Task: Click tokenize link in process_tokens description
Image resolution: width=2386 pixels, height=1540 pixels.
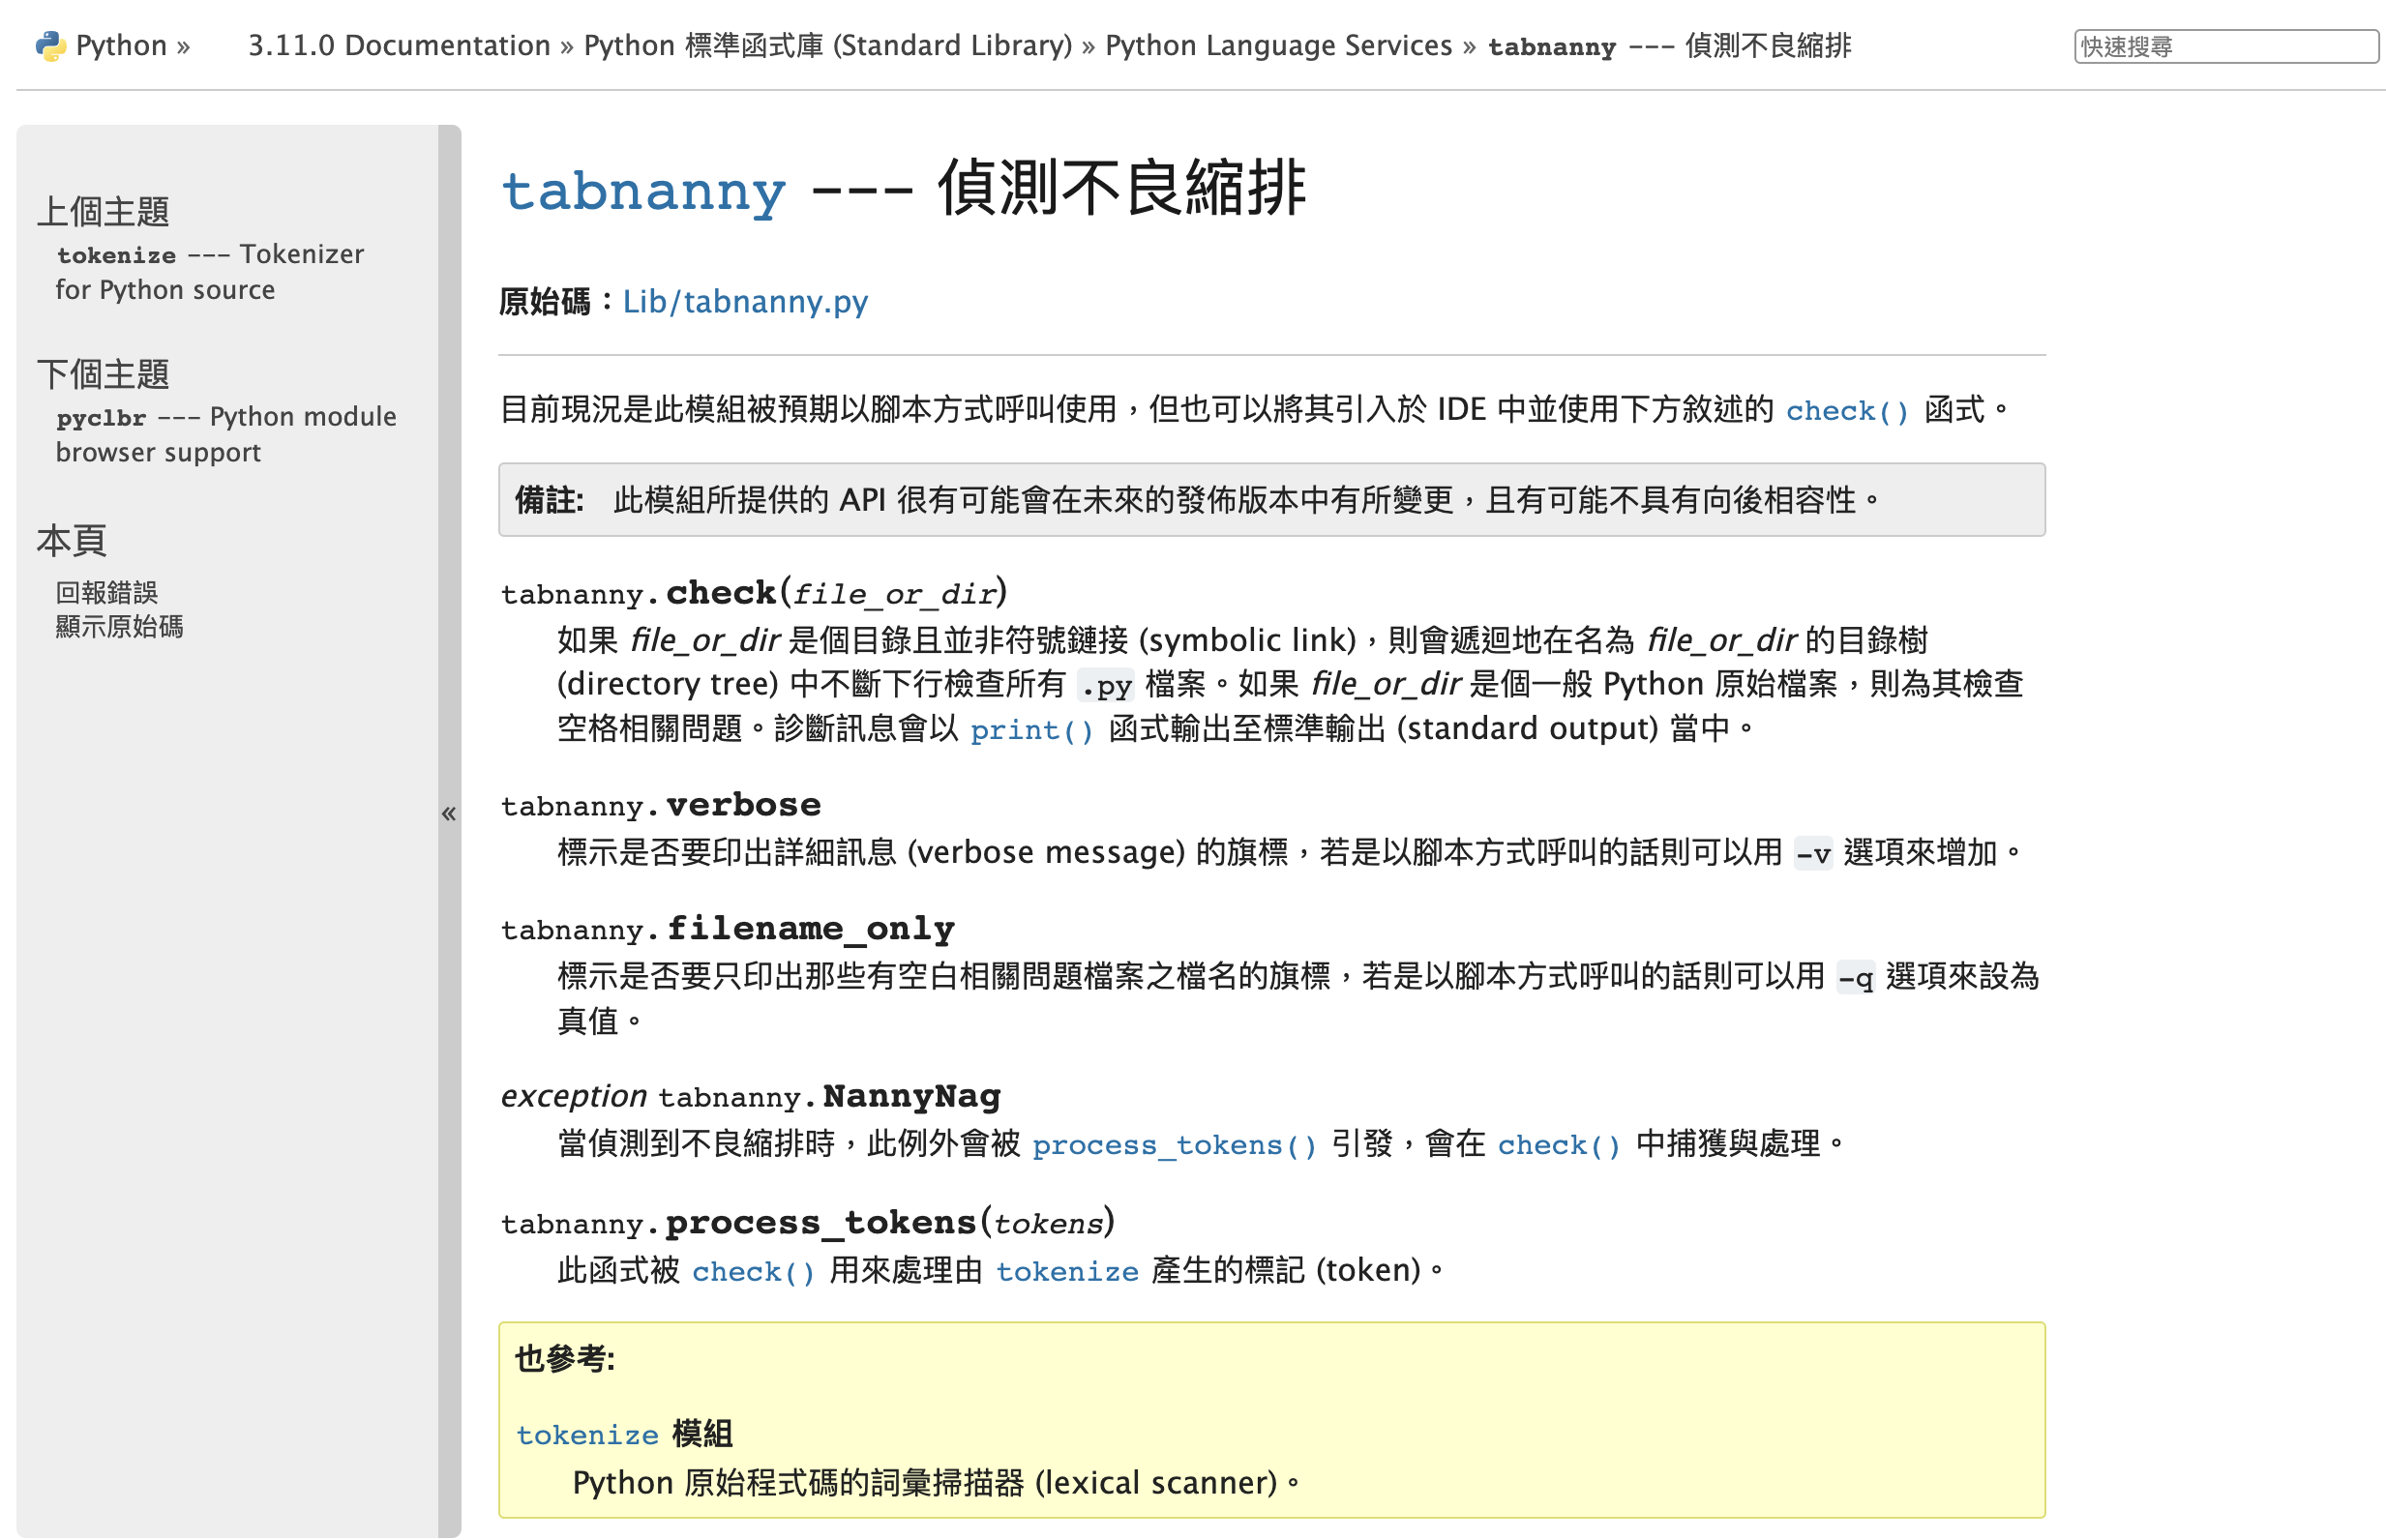Action: coord(1066,1272)
